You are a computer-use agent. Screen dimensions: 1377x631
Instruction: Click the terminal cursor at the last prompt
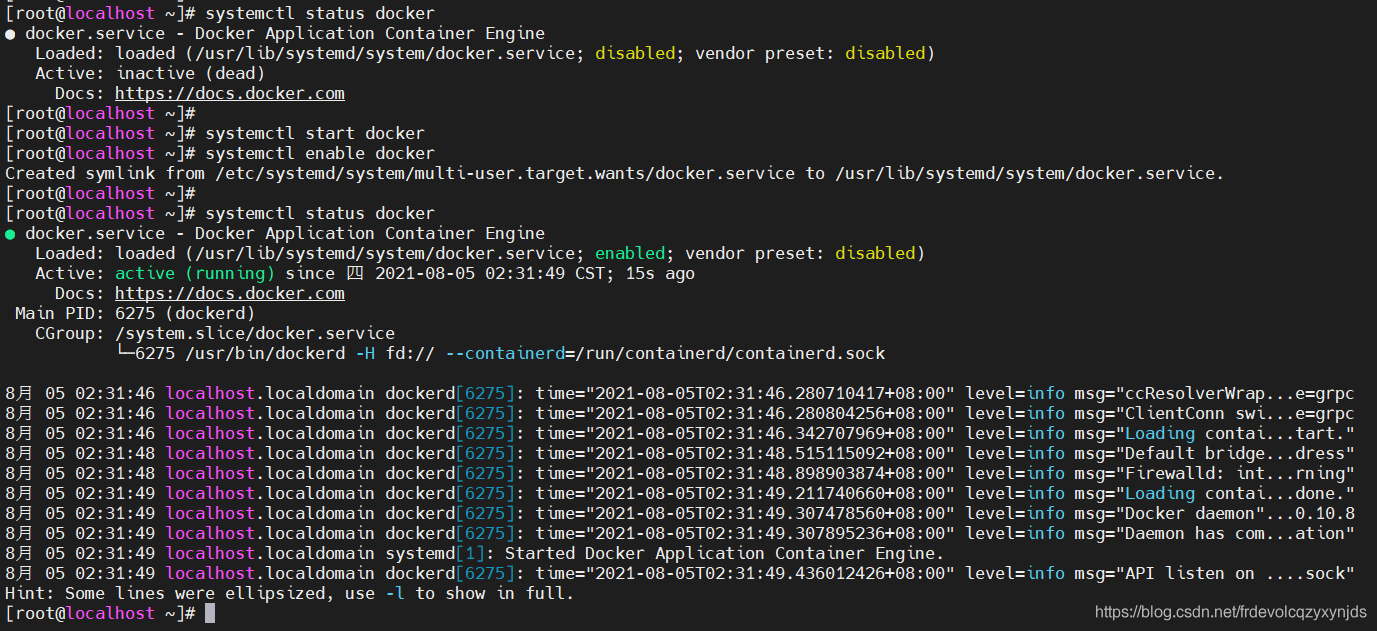pos(210,613)
